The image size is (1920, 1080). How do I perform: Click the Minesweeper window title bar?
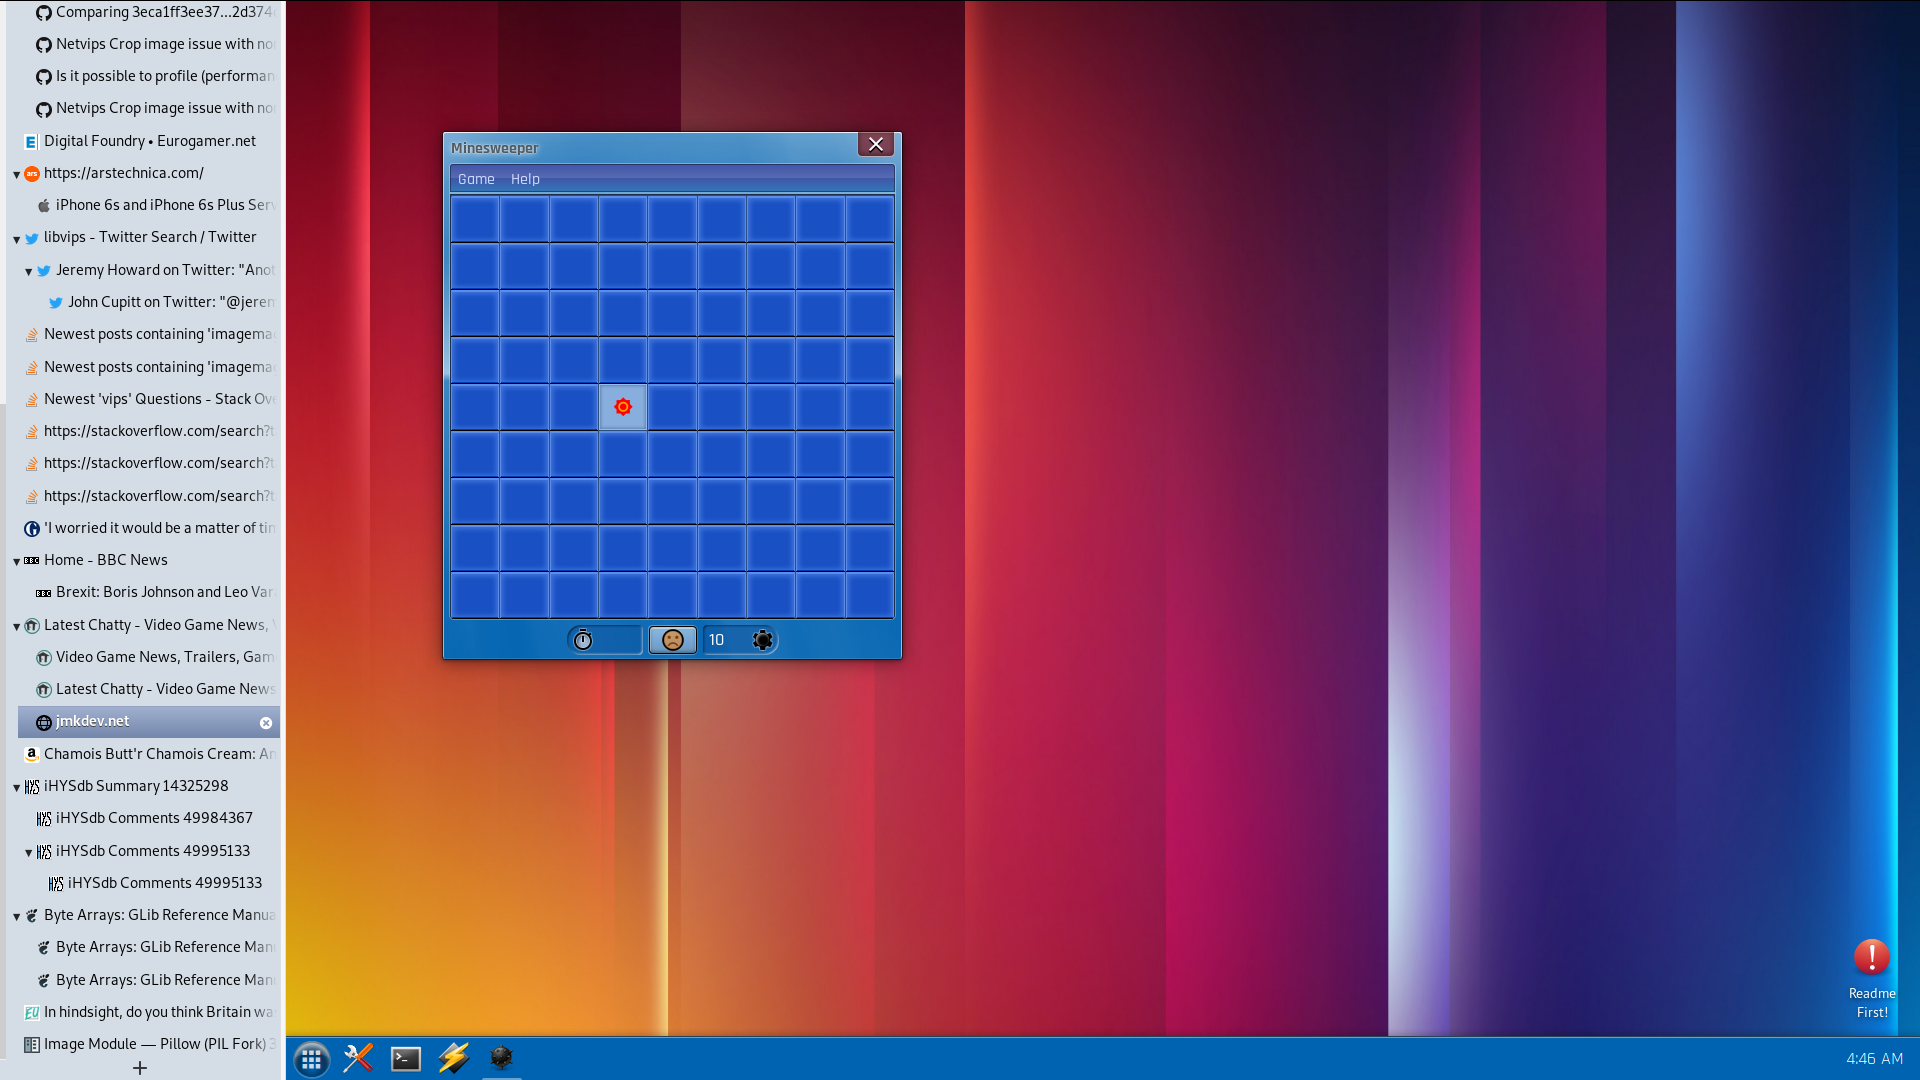pos(650,147)
